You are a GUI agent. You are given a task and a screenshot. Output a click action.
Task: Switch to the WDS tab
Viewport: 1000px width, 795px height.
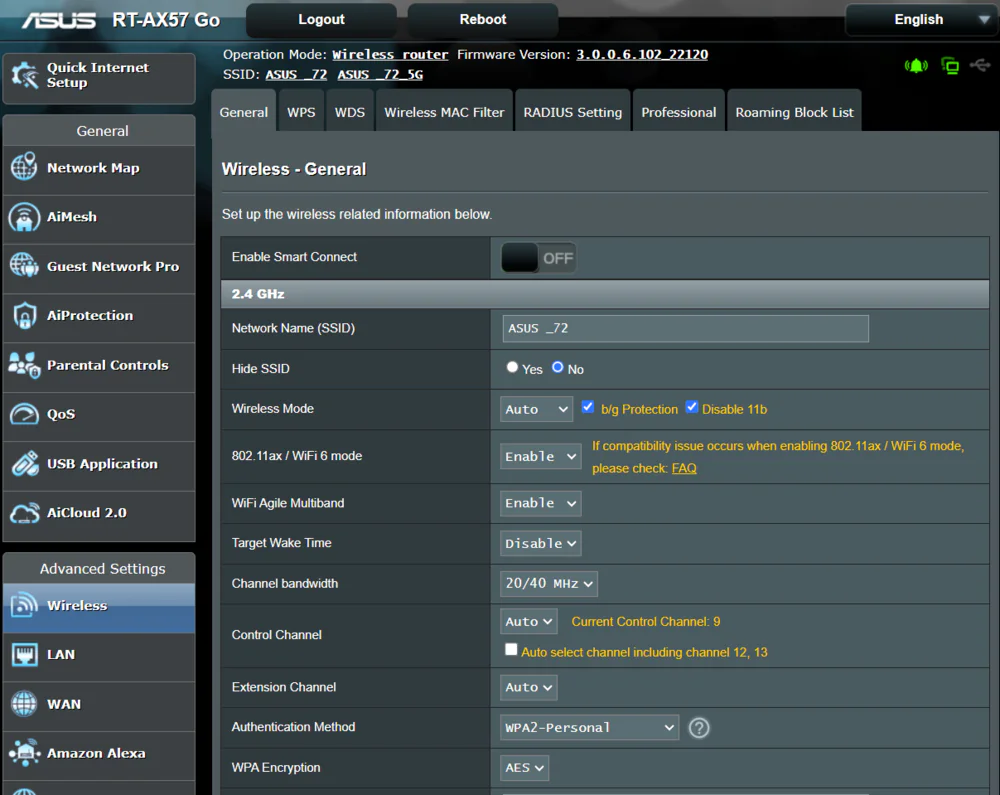pos(349,112)
